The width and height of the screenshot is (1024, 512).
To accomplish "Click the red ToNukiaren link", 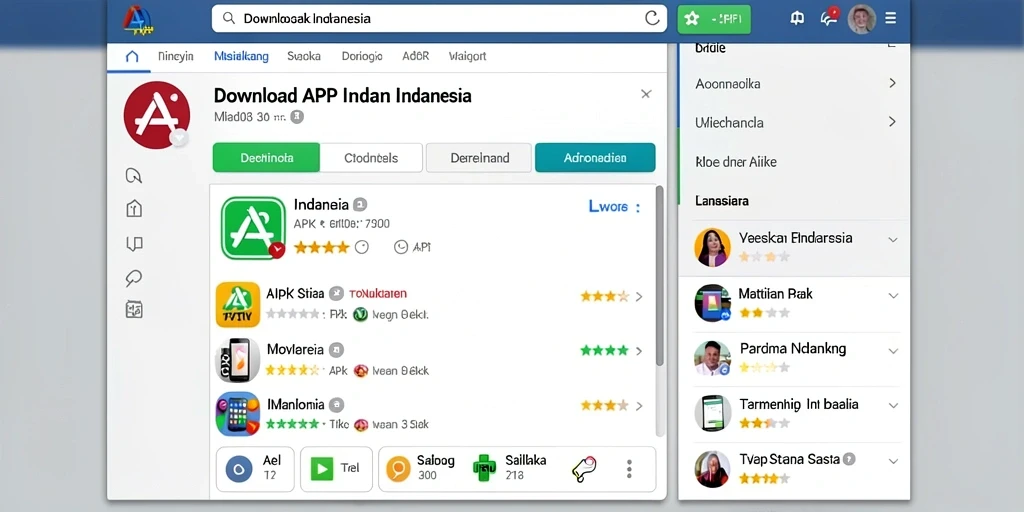I will pos(378,294).
